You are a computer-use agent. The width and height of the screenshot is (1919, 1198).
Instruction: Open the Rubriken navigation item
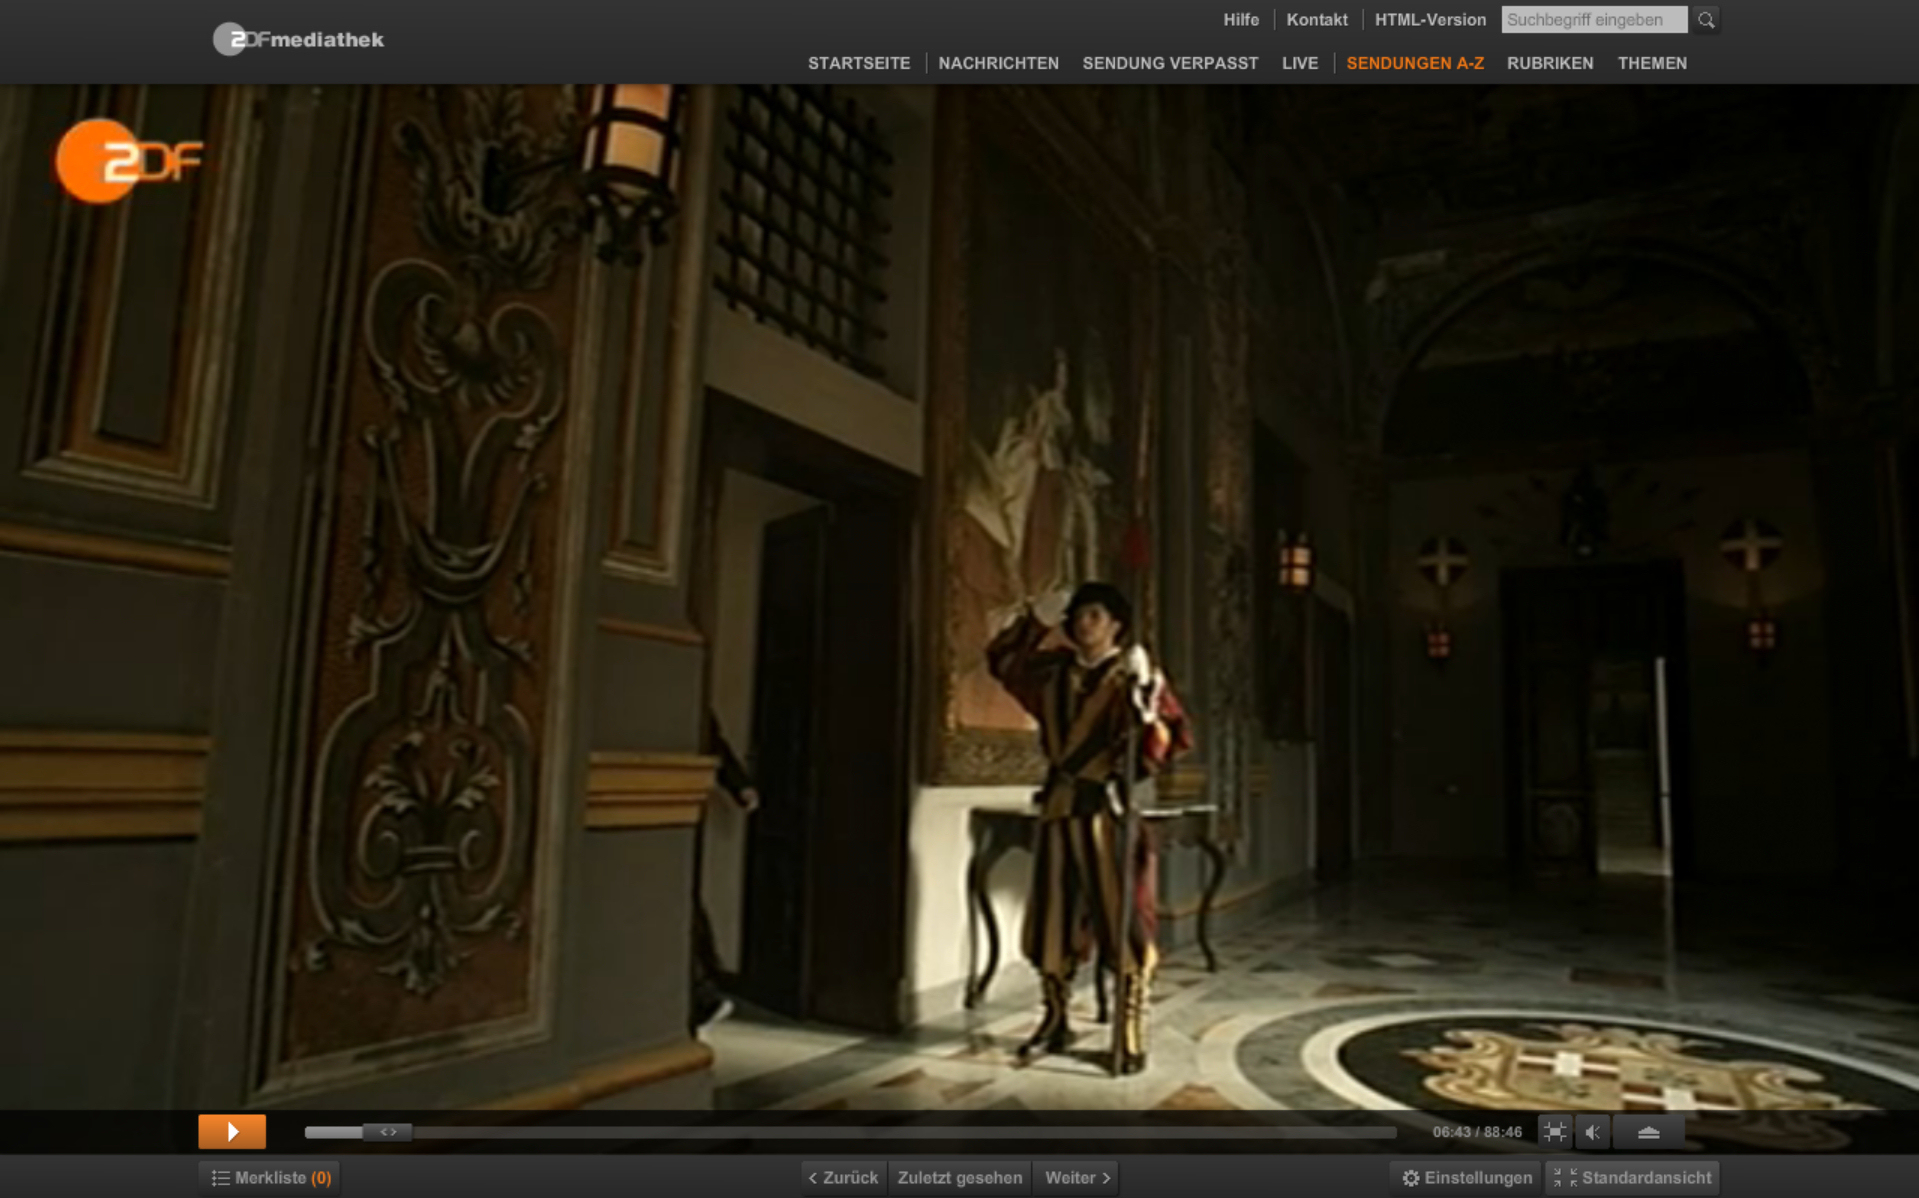(1549, 63)
